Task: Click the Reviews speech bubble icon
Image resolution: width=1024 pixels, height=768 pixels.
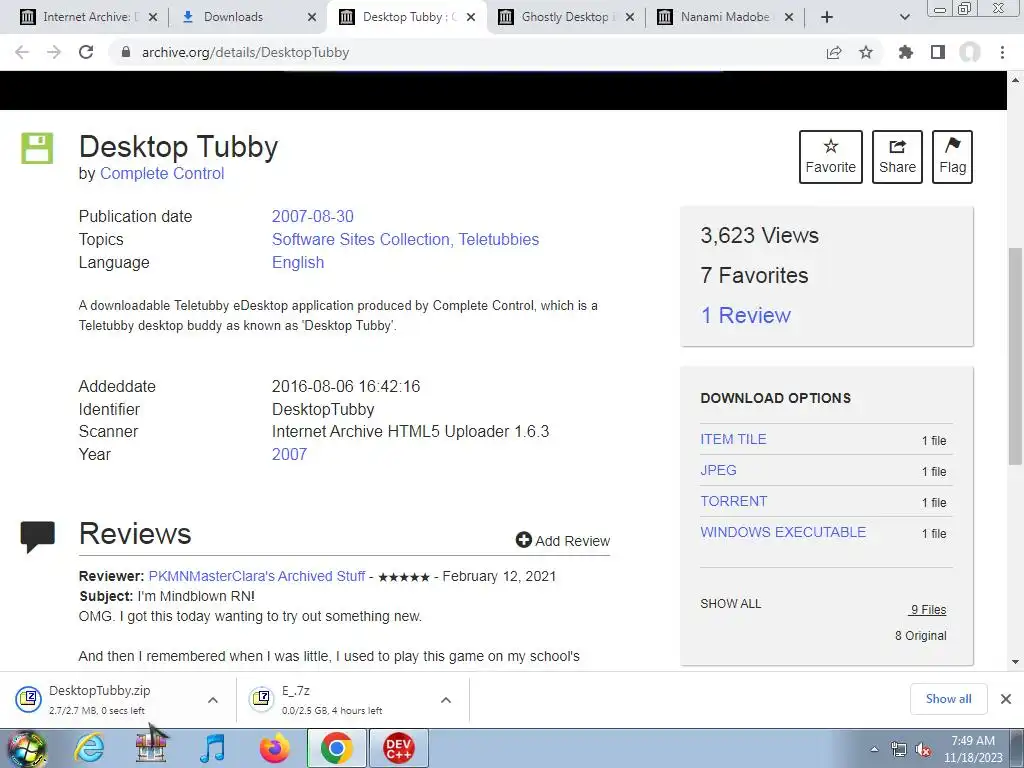Action: pos(37,537)
